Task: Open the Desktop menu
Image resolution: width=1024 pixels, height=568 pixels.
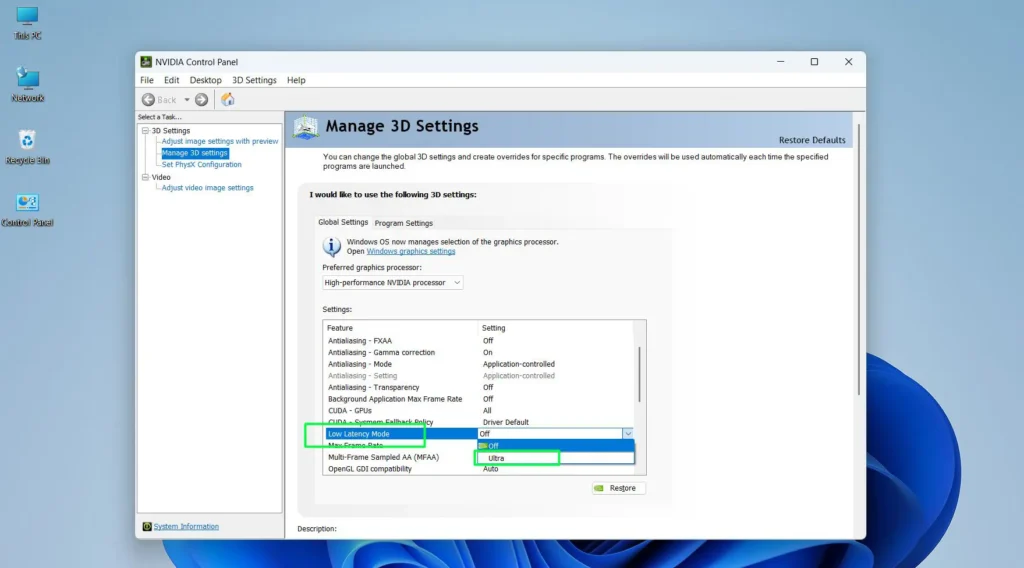Action: 205,80
